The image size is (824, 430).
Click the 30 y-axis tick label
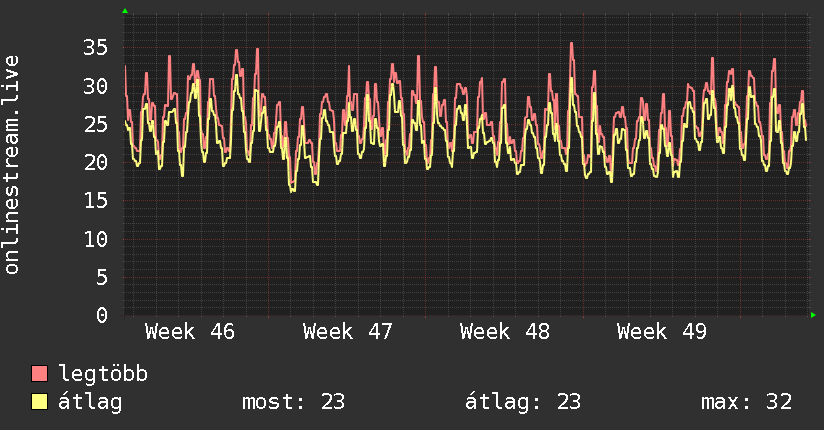[95, 86]
